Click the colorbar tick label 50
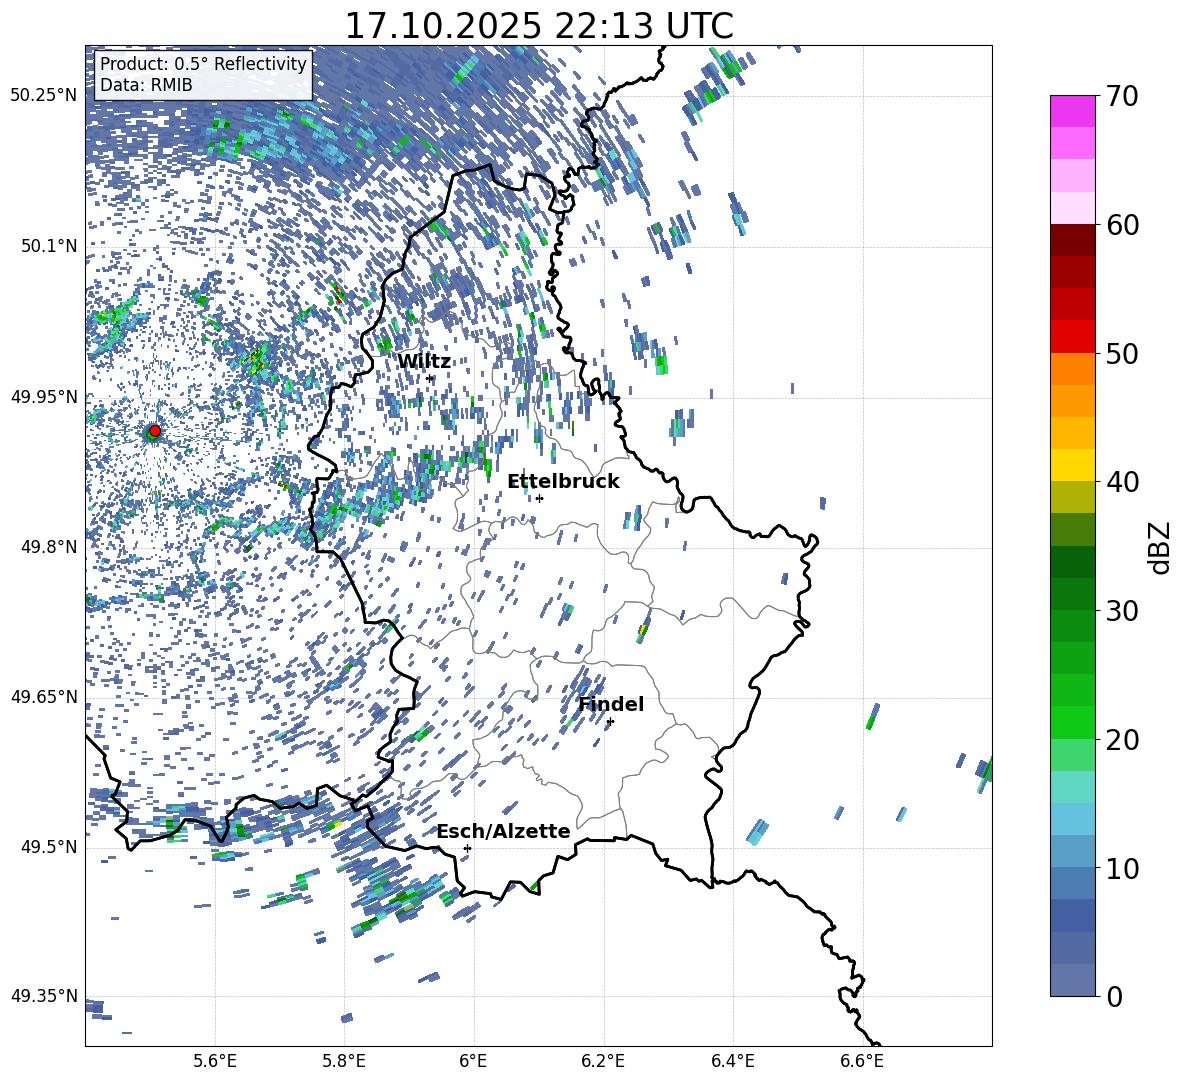The width and height of the screenshot is (1184, 1081). click(1123, 353)
